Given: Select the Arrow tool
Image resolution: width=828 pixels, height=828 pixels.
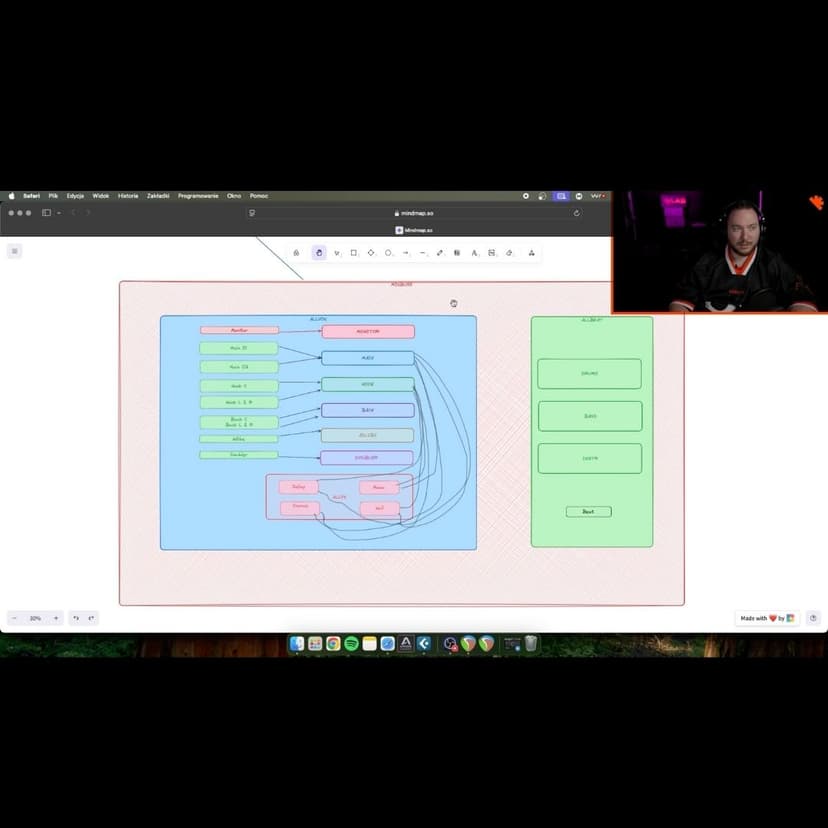Looking at the screenshot, I should (x=405, y=253).
